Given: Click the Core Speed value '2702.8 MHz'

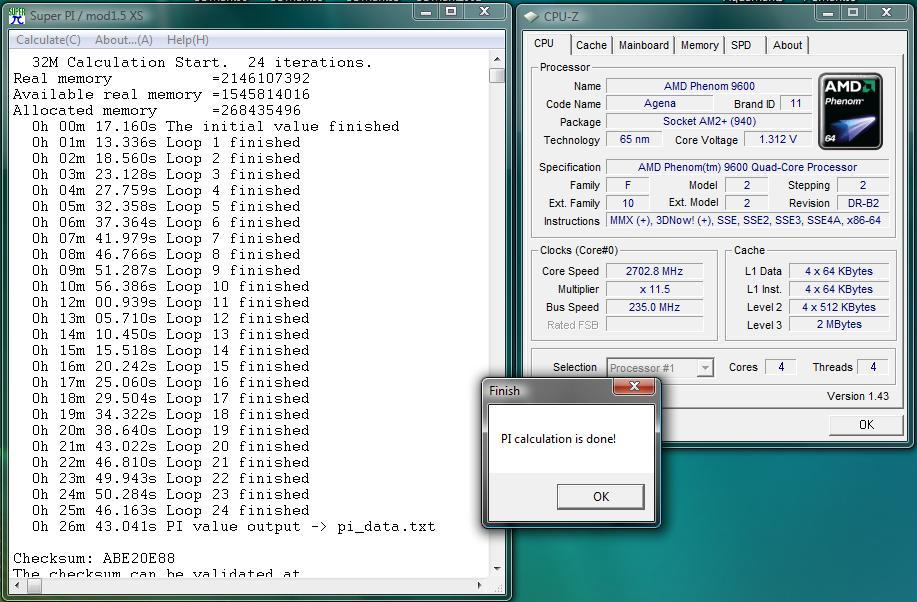Looking at the screenshot, I should pyautogui.click(x=654, y=271).
